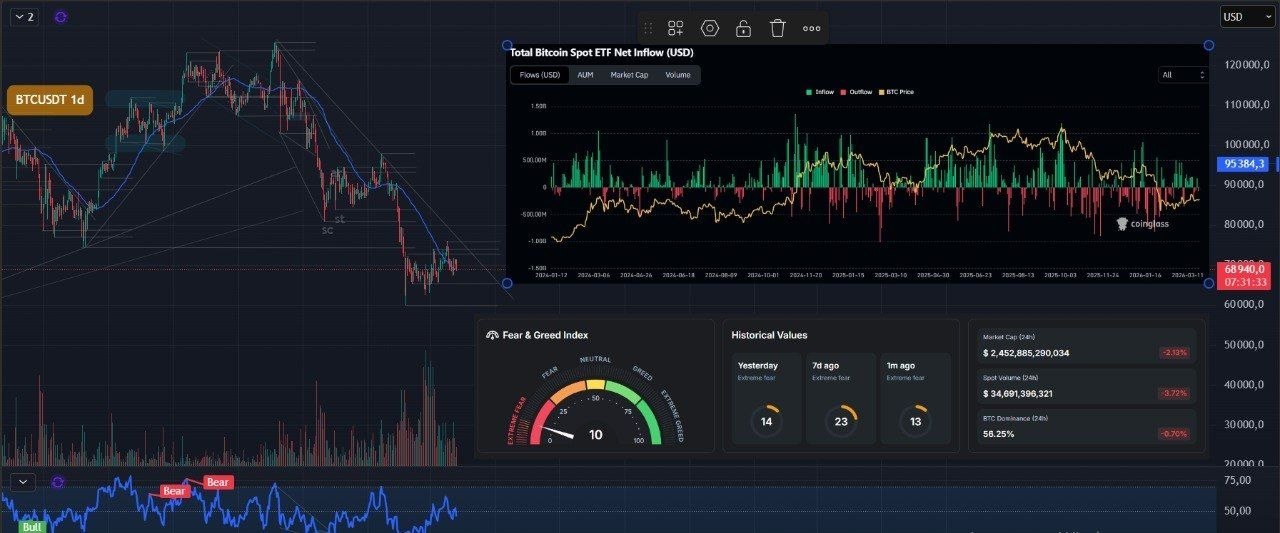The width and height of the screenshot is (1280, 533).
Task: Click the Fear & Greed gauge icon
Action: (492, 335)
